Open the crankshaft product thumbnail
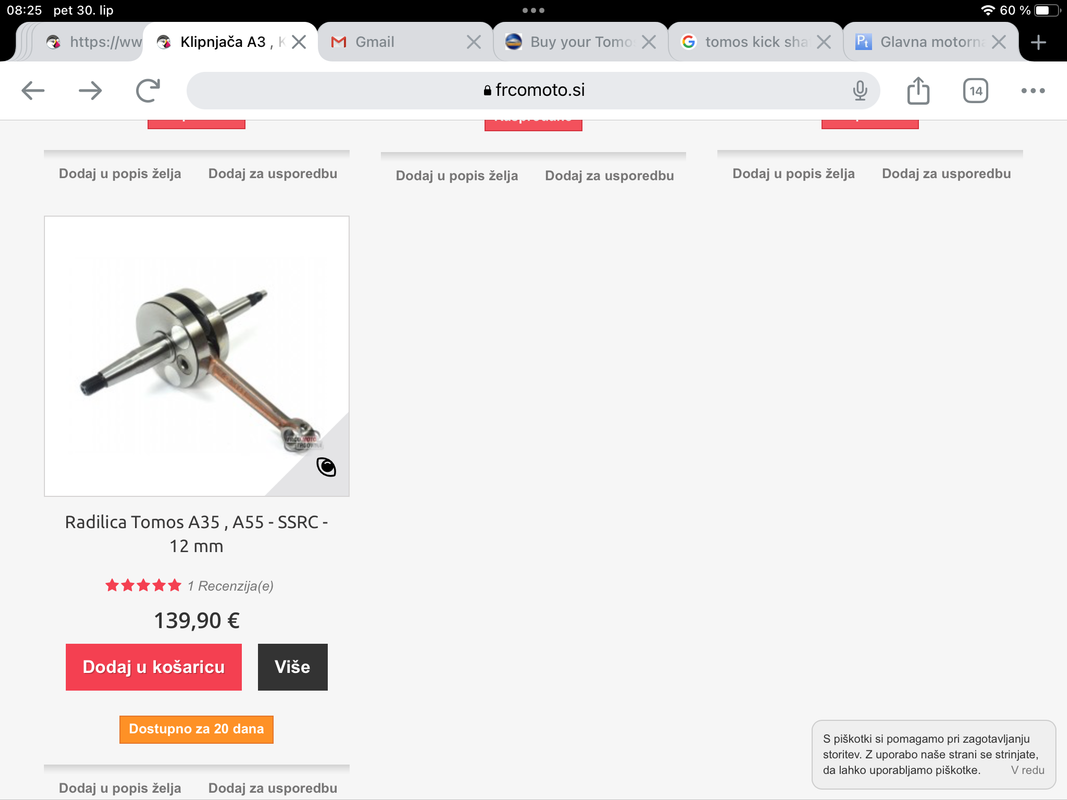1067x800 pixels. 197,356
